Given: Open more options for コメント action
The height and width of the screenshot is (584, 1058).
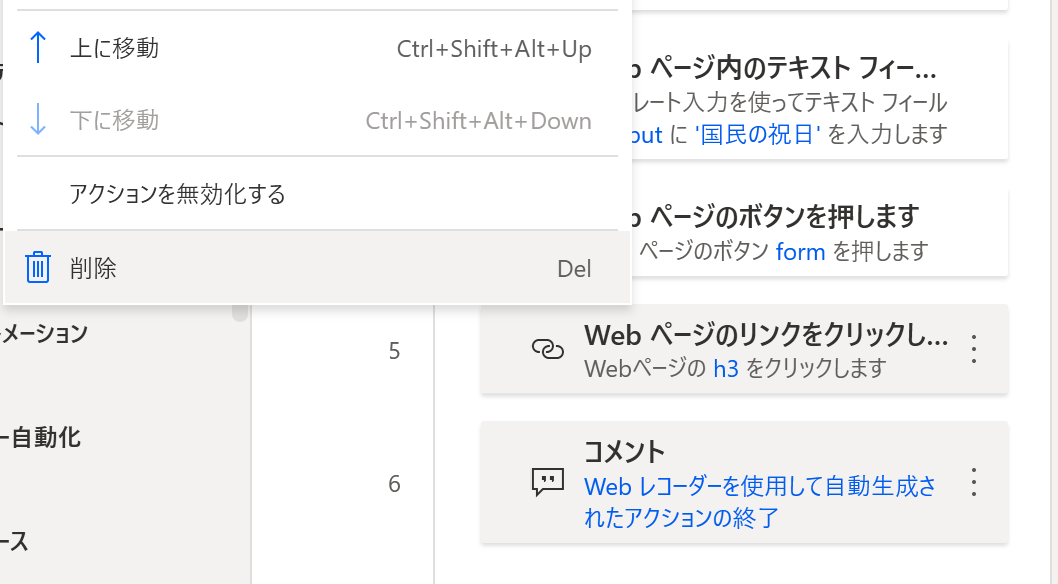Looking at the screenshot, I should pyautogui.click(x=974, y=483).
